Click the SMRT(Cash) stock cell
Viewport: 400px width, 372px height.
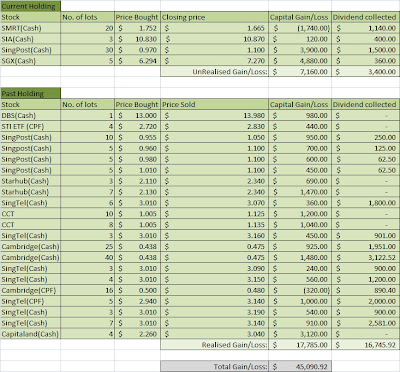[31, 28]
